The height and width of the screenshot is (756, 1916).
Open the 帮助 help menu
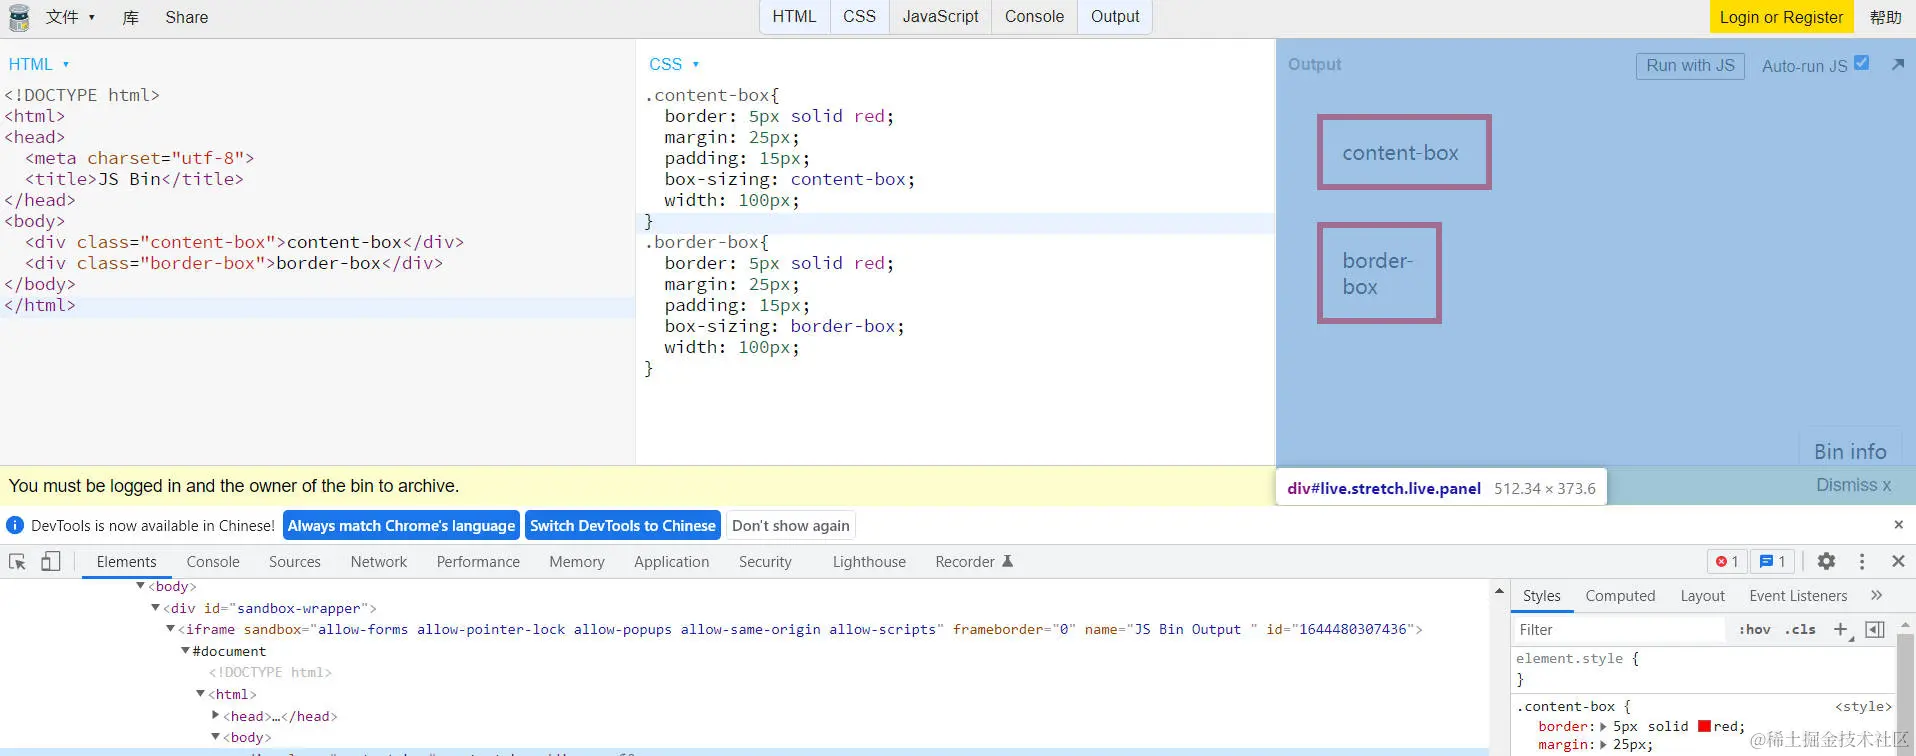pos(1885,17)
